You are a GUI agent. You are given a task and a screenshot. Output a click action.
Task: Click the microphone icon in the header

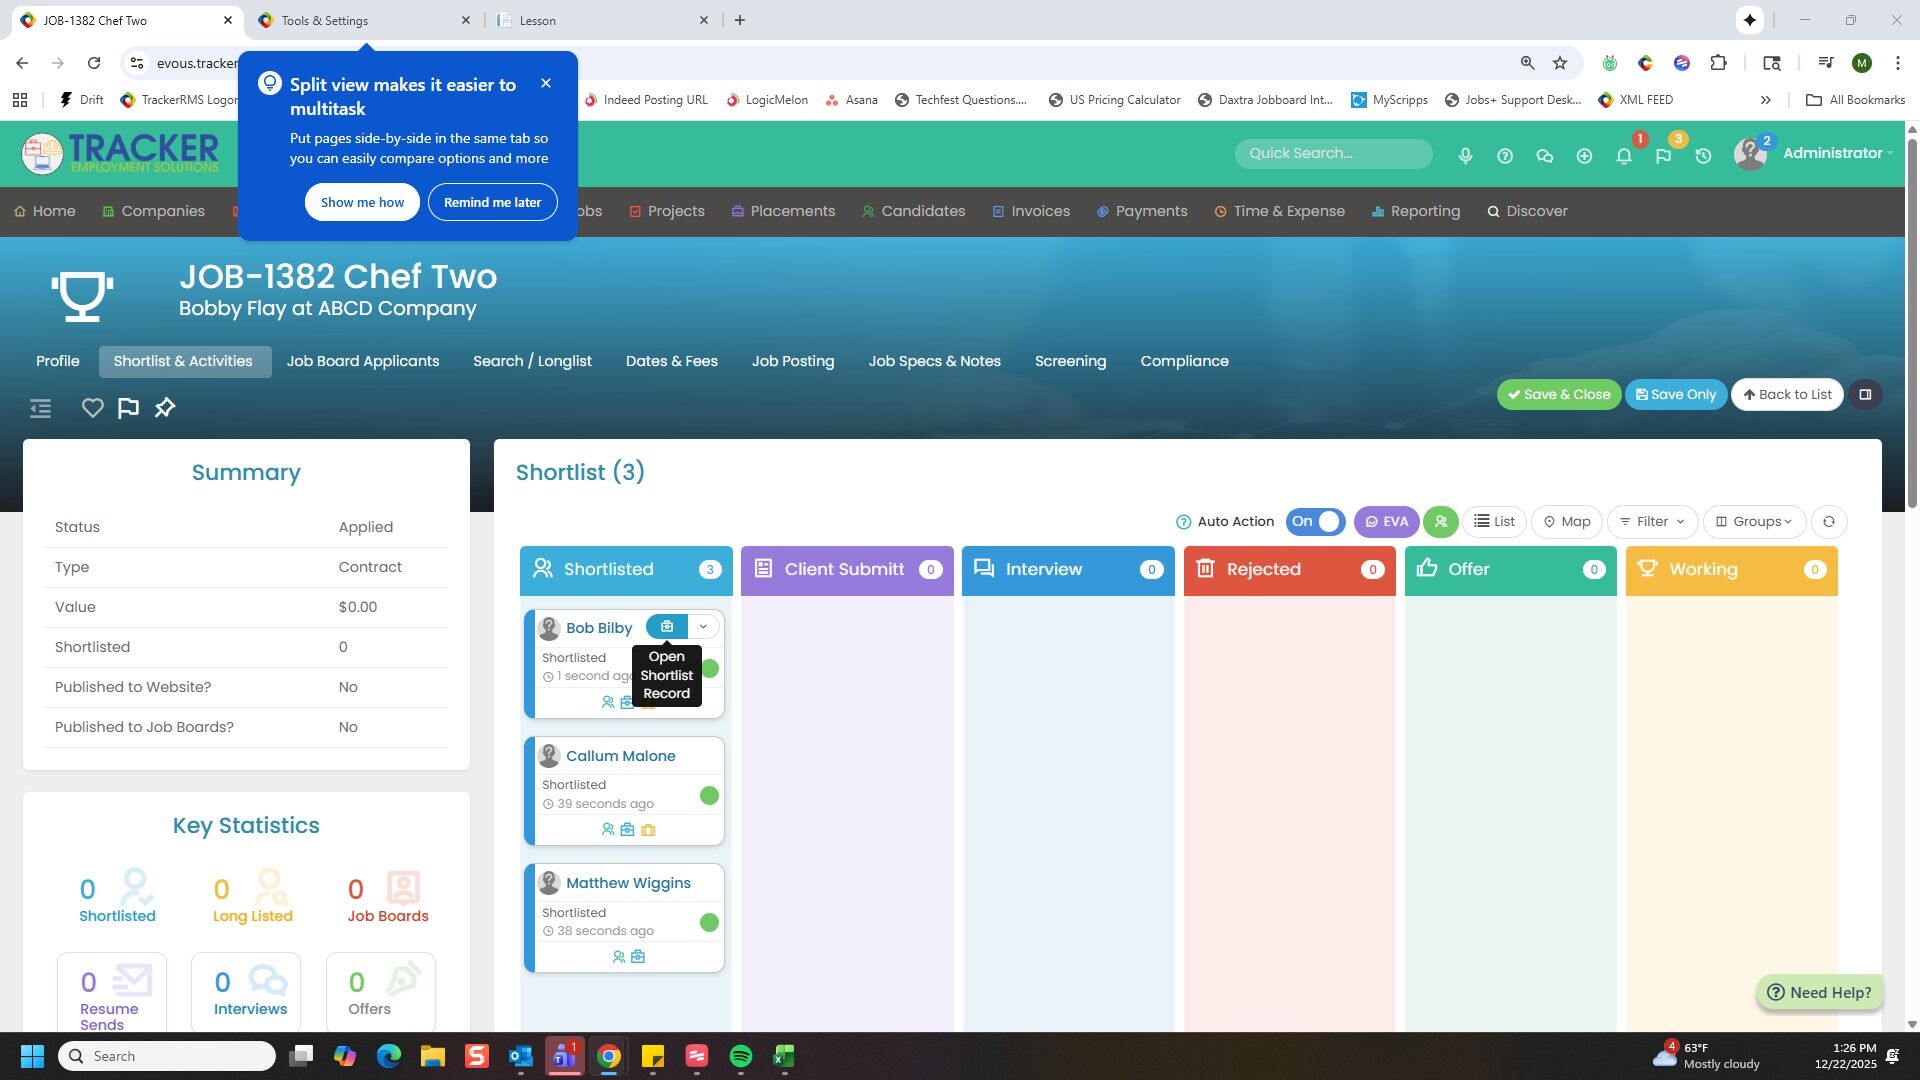[x=1465, y=156]
